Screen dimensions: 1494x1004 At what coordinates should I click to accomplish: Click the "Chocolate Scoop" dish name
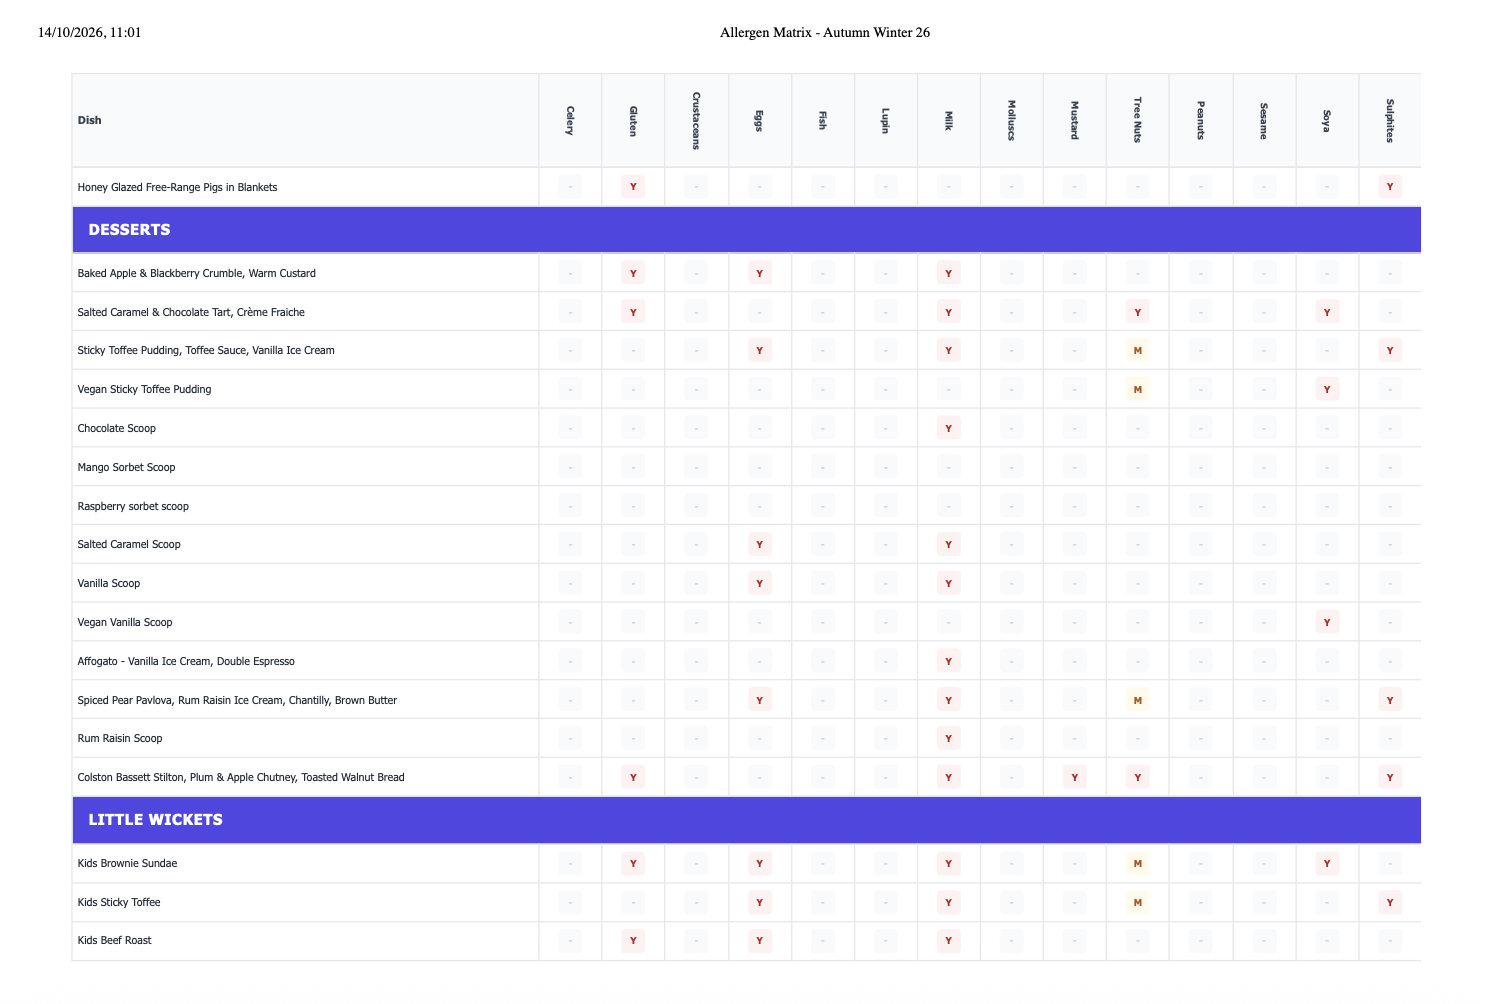116,428
